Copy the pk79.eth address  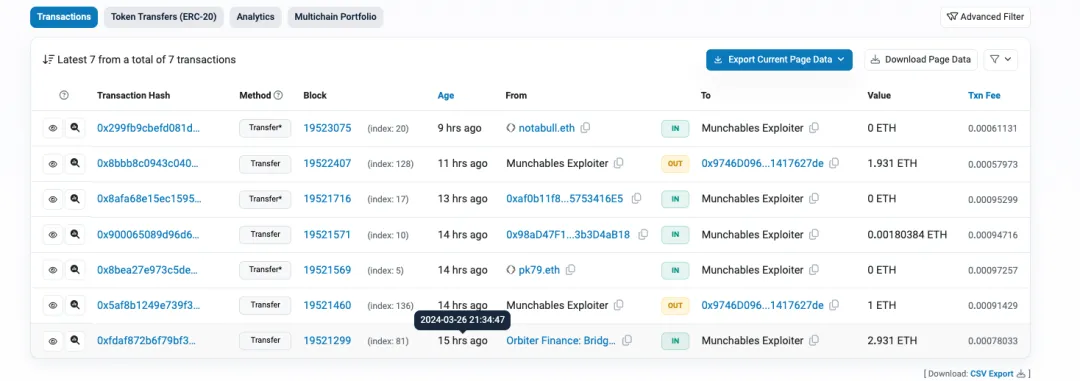pos(570,269)
